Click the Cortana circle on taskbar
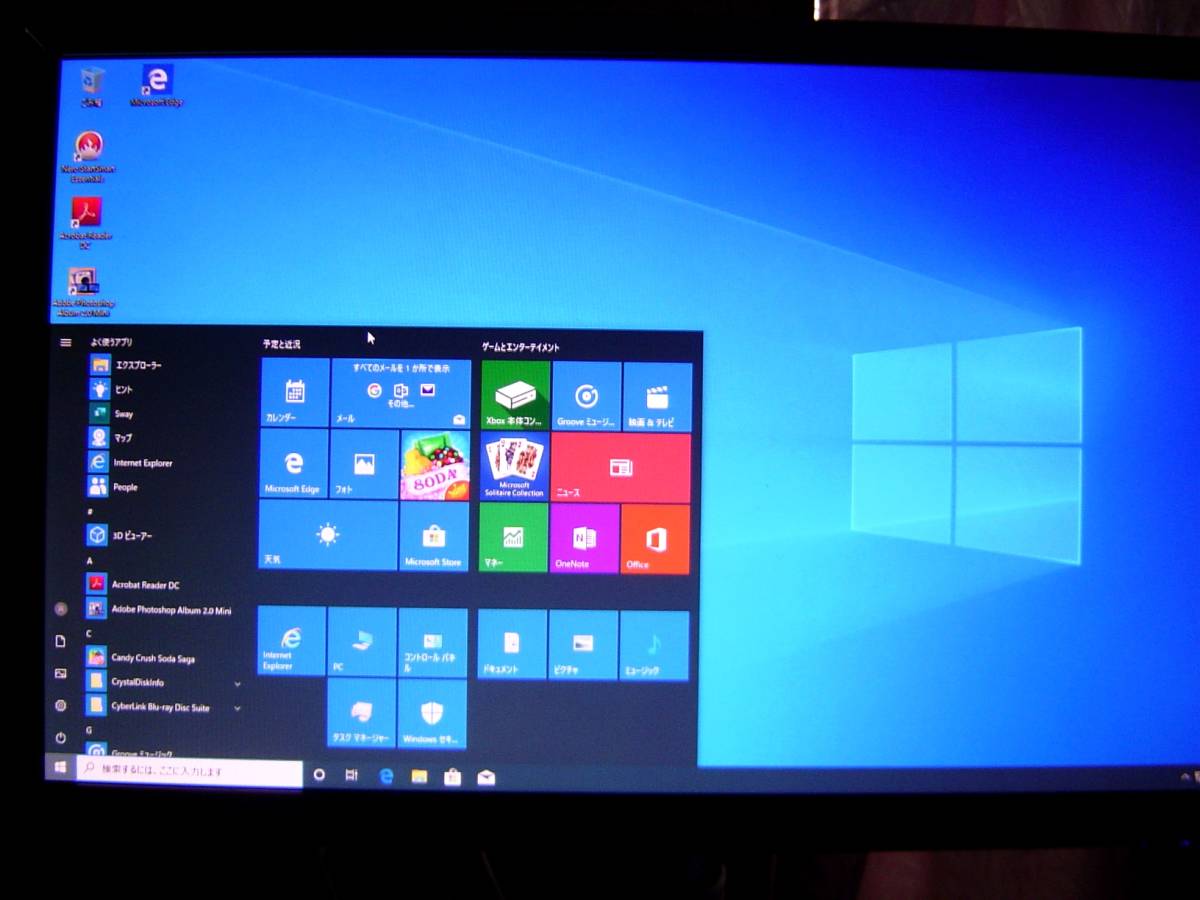The height and width of the screenshot is (900, 1200). [x=319, y=774]
